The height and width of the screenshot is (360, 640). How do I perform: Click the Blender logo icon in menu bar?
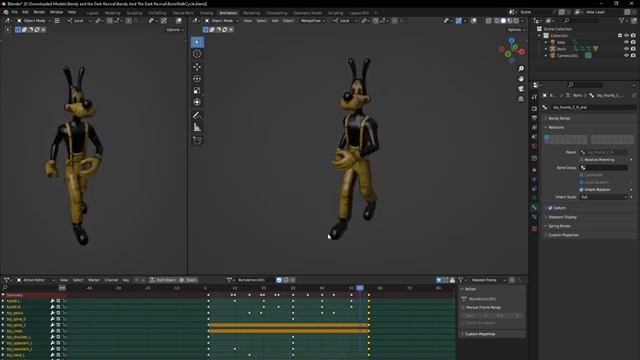tap(6, 12)
